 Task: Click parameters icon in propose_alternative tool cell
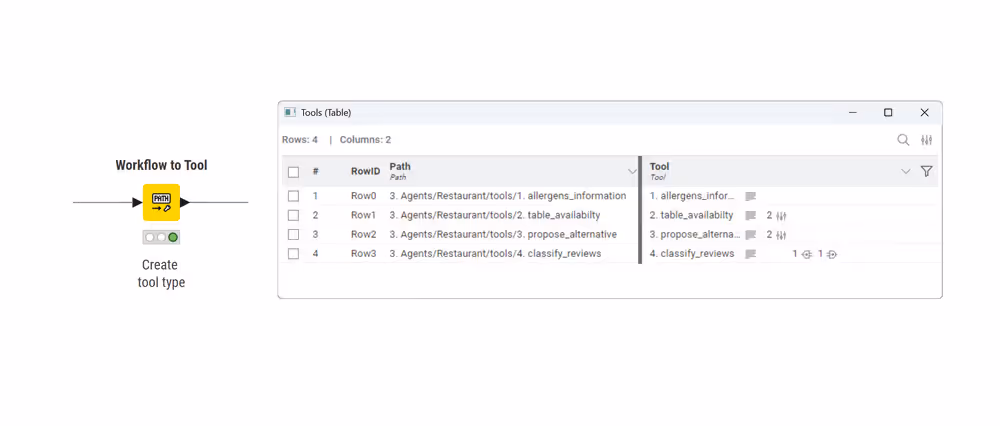(x=781, y=235)
